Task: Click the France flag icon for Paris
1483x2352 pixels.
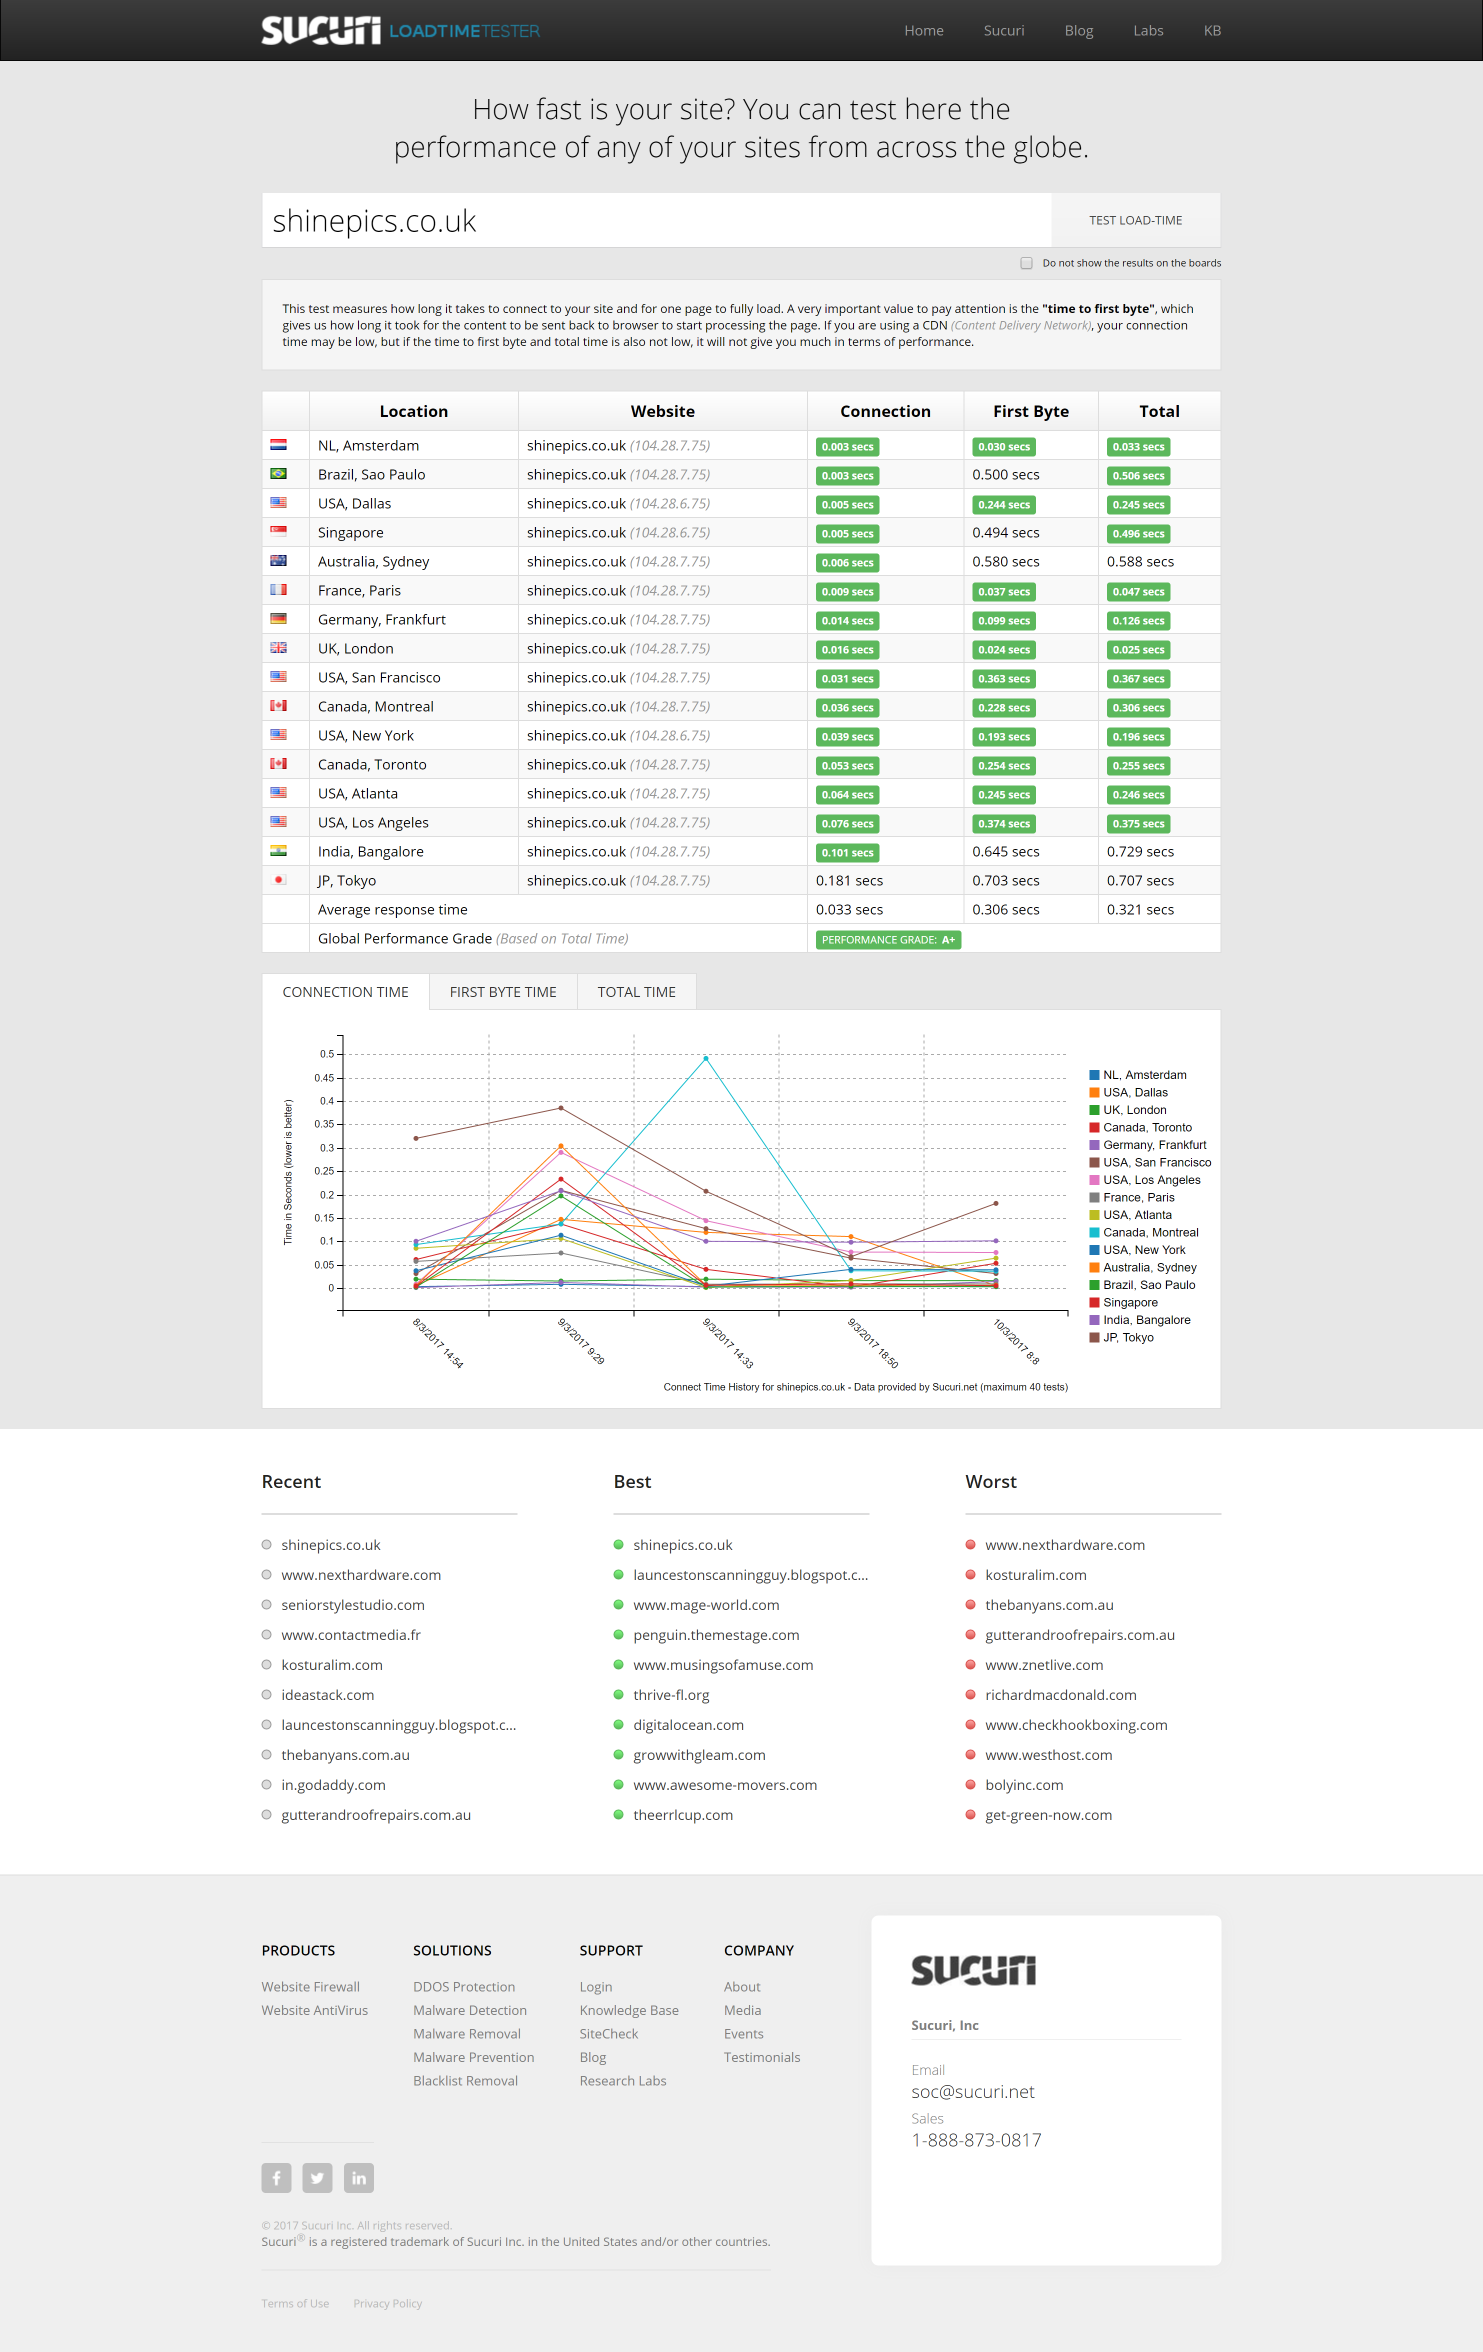Action: (278, 590)
